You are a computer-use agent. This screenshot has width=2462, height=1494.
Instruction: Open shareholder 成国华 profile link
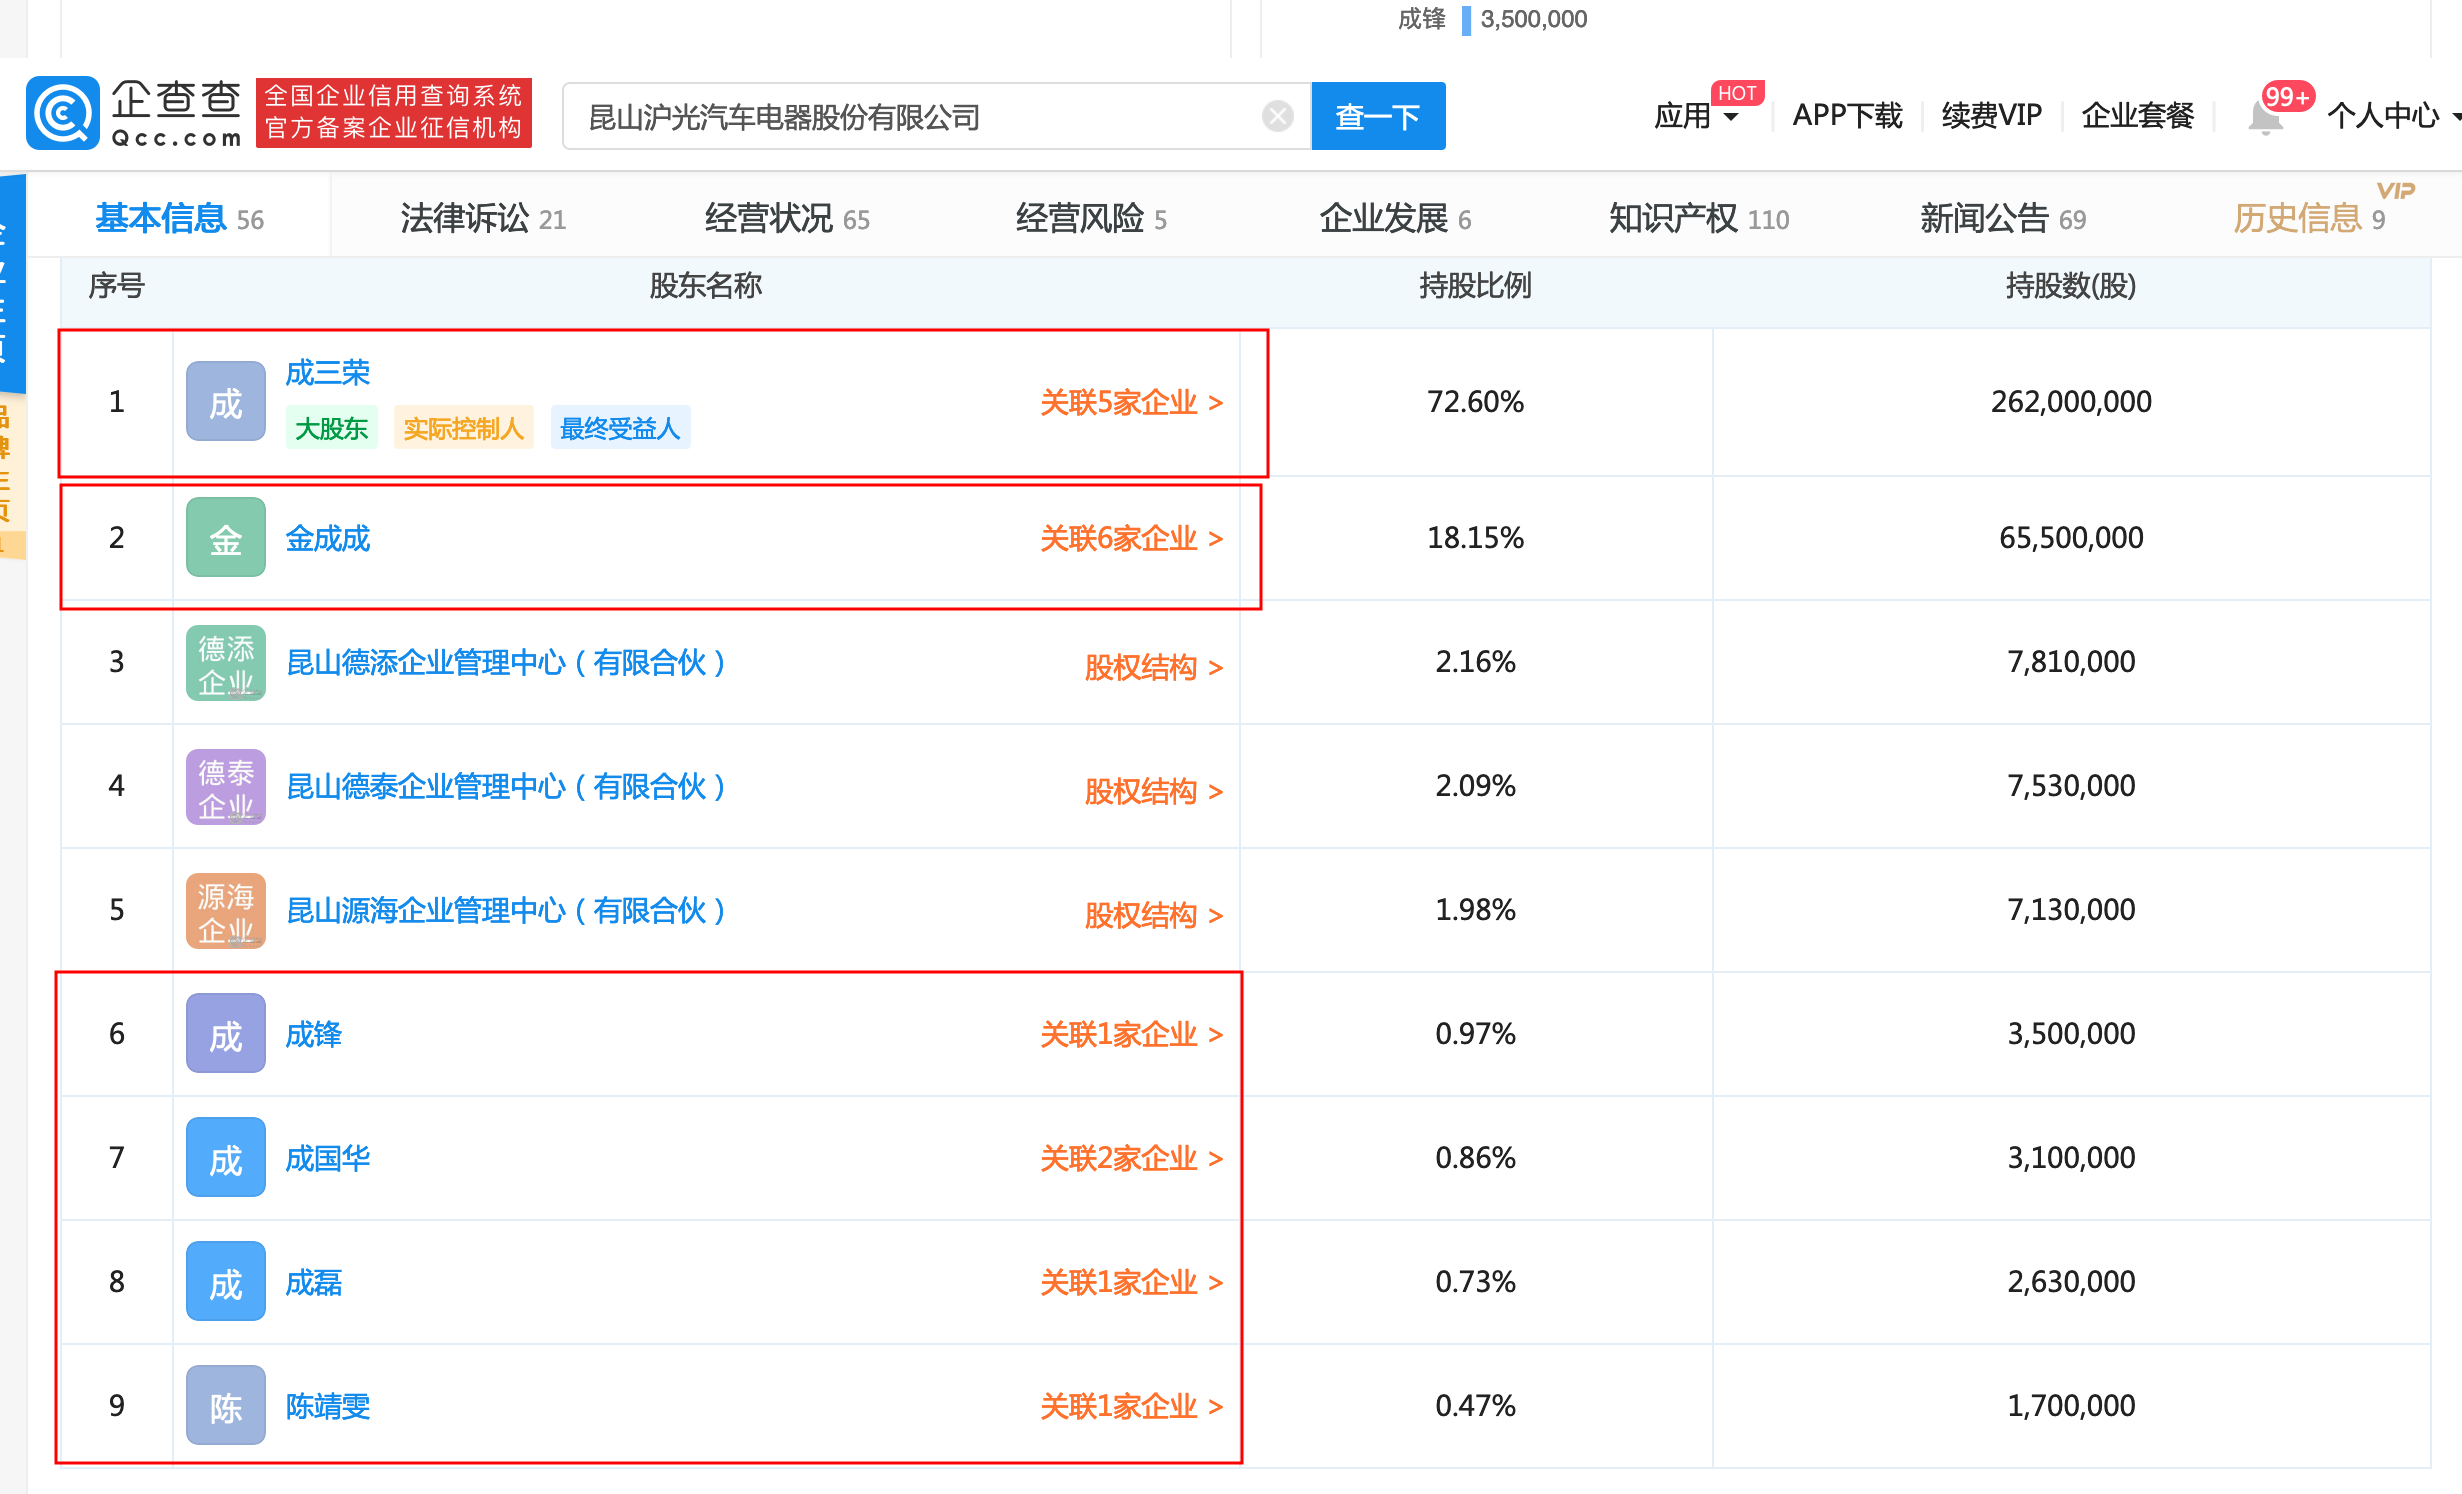[328, 1158]
